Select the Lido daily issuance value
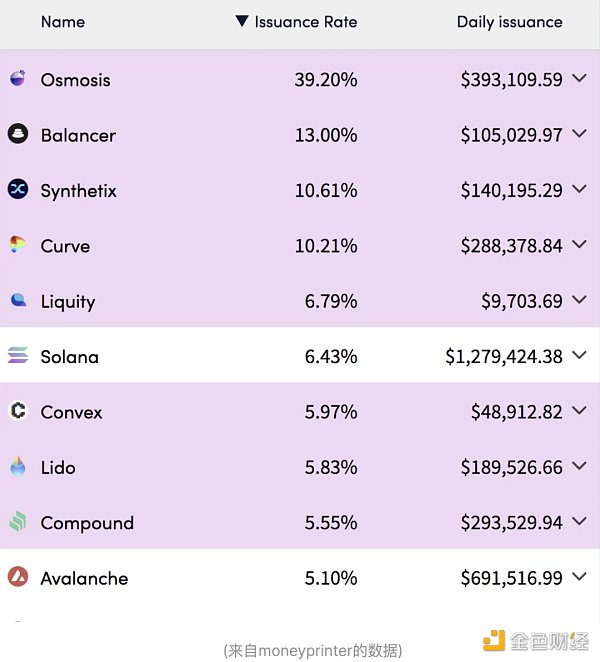 [511, 467]
